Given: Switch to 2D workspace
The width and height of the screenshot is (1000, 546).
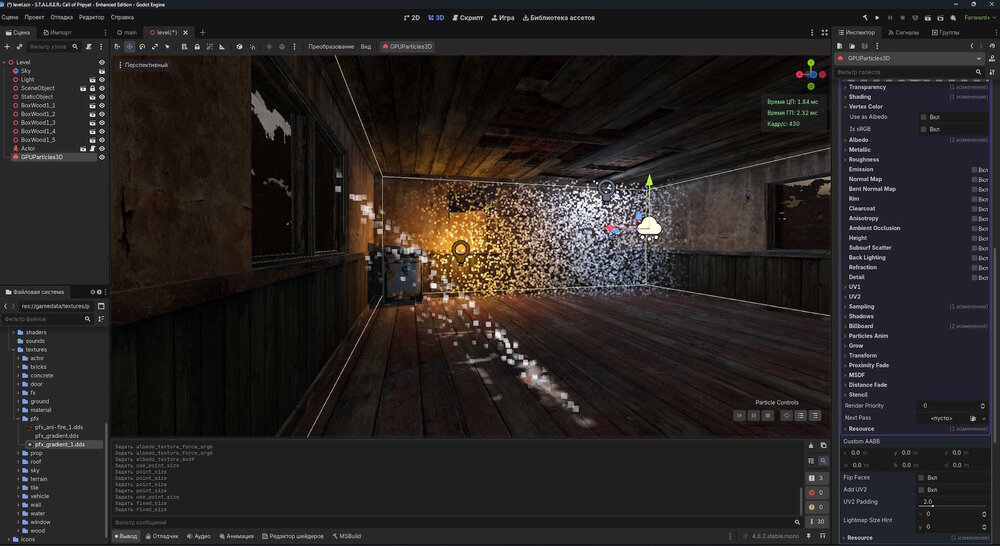Looking at the screenshot, I should pos(412,18).
